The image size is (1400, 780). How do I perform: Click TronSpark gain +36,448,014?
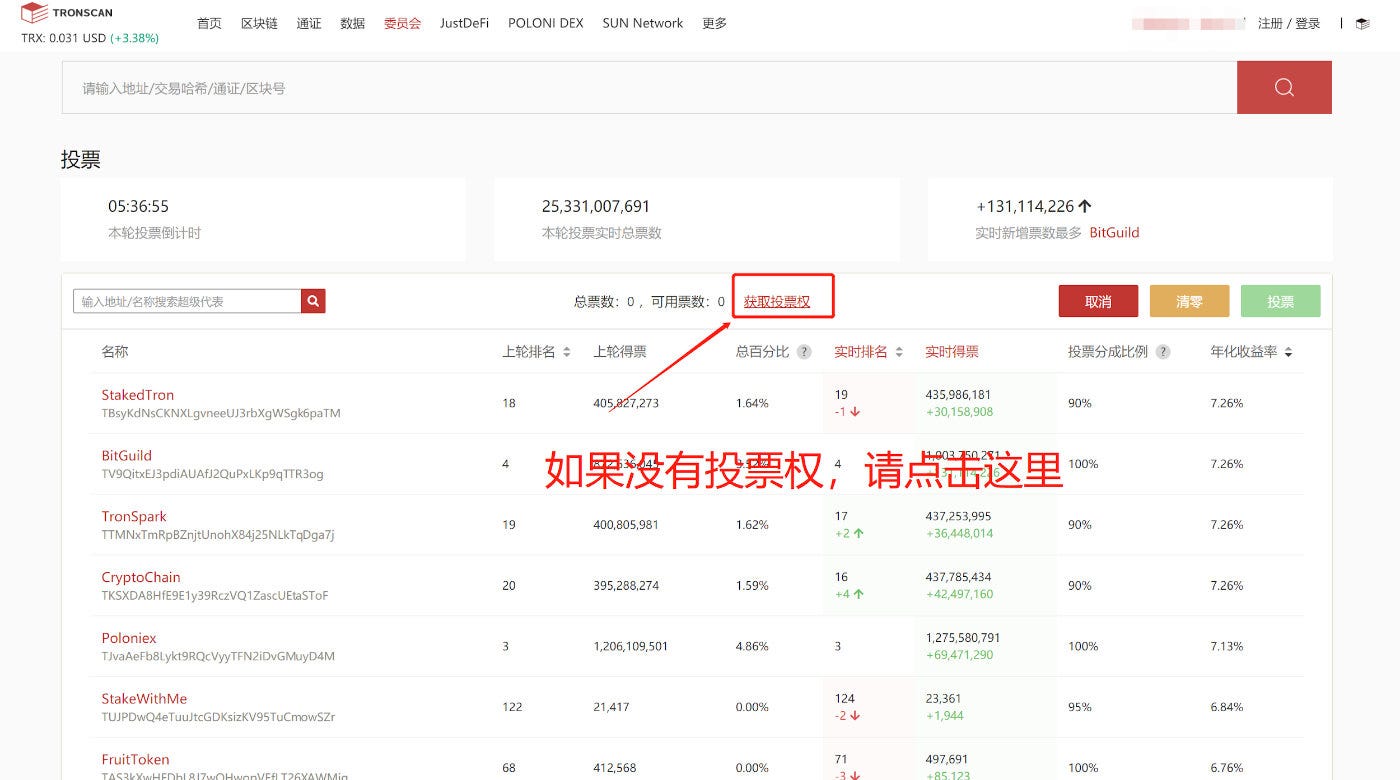pos(959,533)
